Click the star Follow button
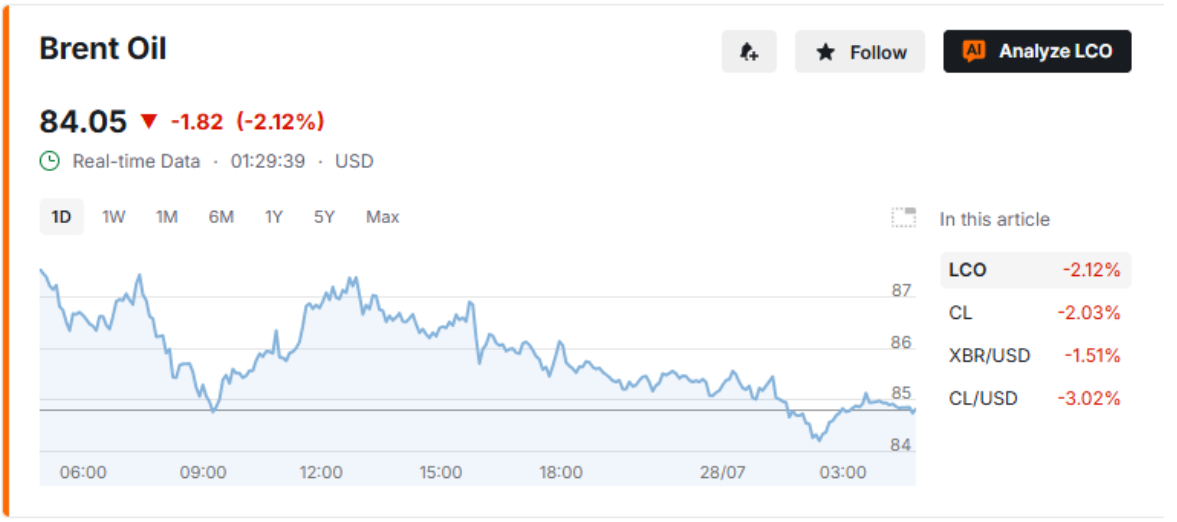Image resolution: width=1177 pixels, height=522 pixels. (860, 52)
